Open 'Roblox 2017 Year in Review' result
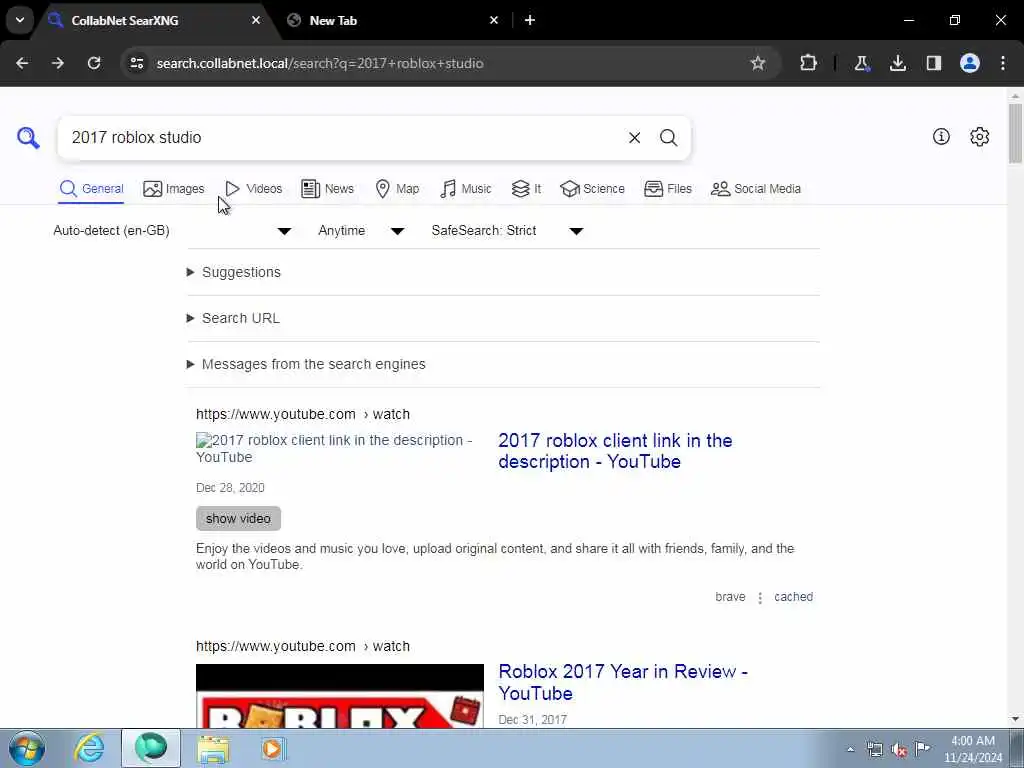The width and height of the screenshot is (1024, 768). click(x=623, y=682)
